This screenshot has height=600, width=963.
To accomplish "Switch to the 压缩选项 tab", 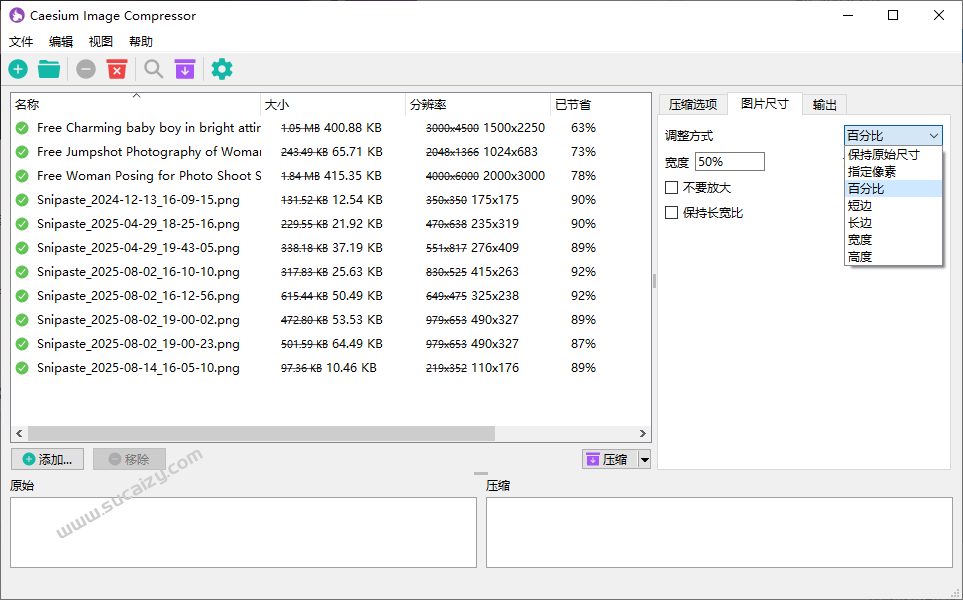I will 692,105.
